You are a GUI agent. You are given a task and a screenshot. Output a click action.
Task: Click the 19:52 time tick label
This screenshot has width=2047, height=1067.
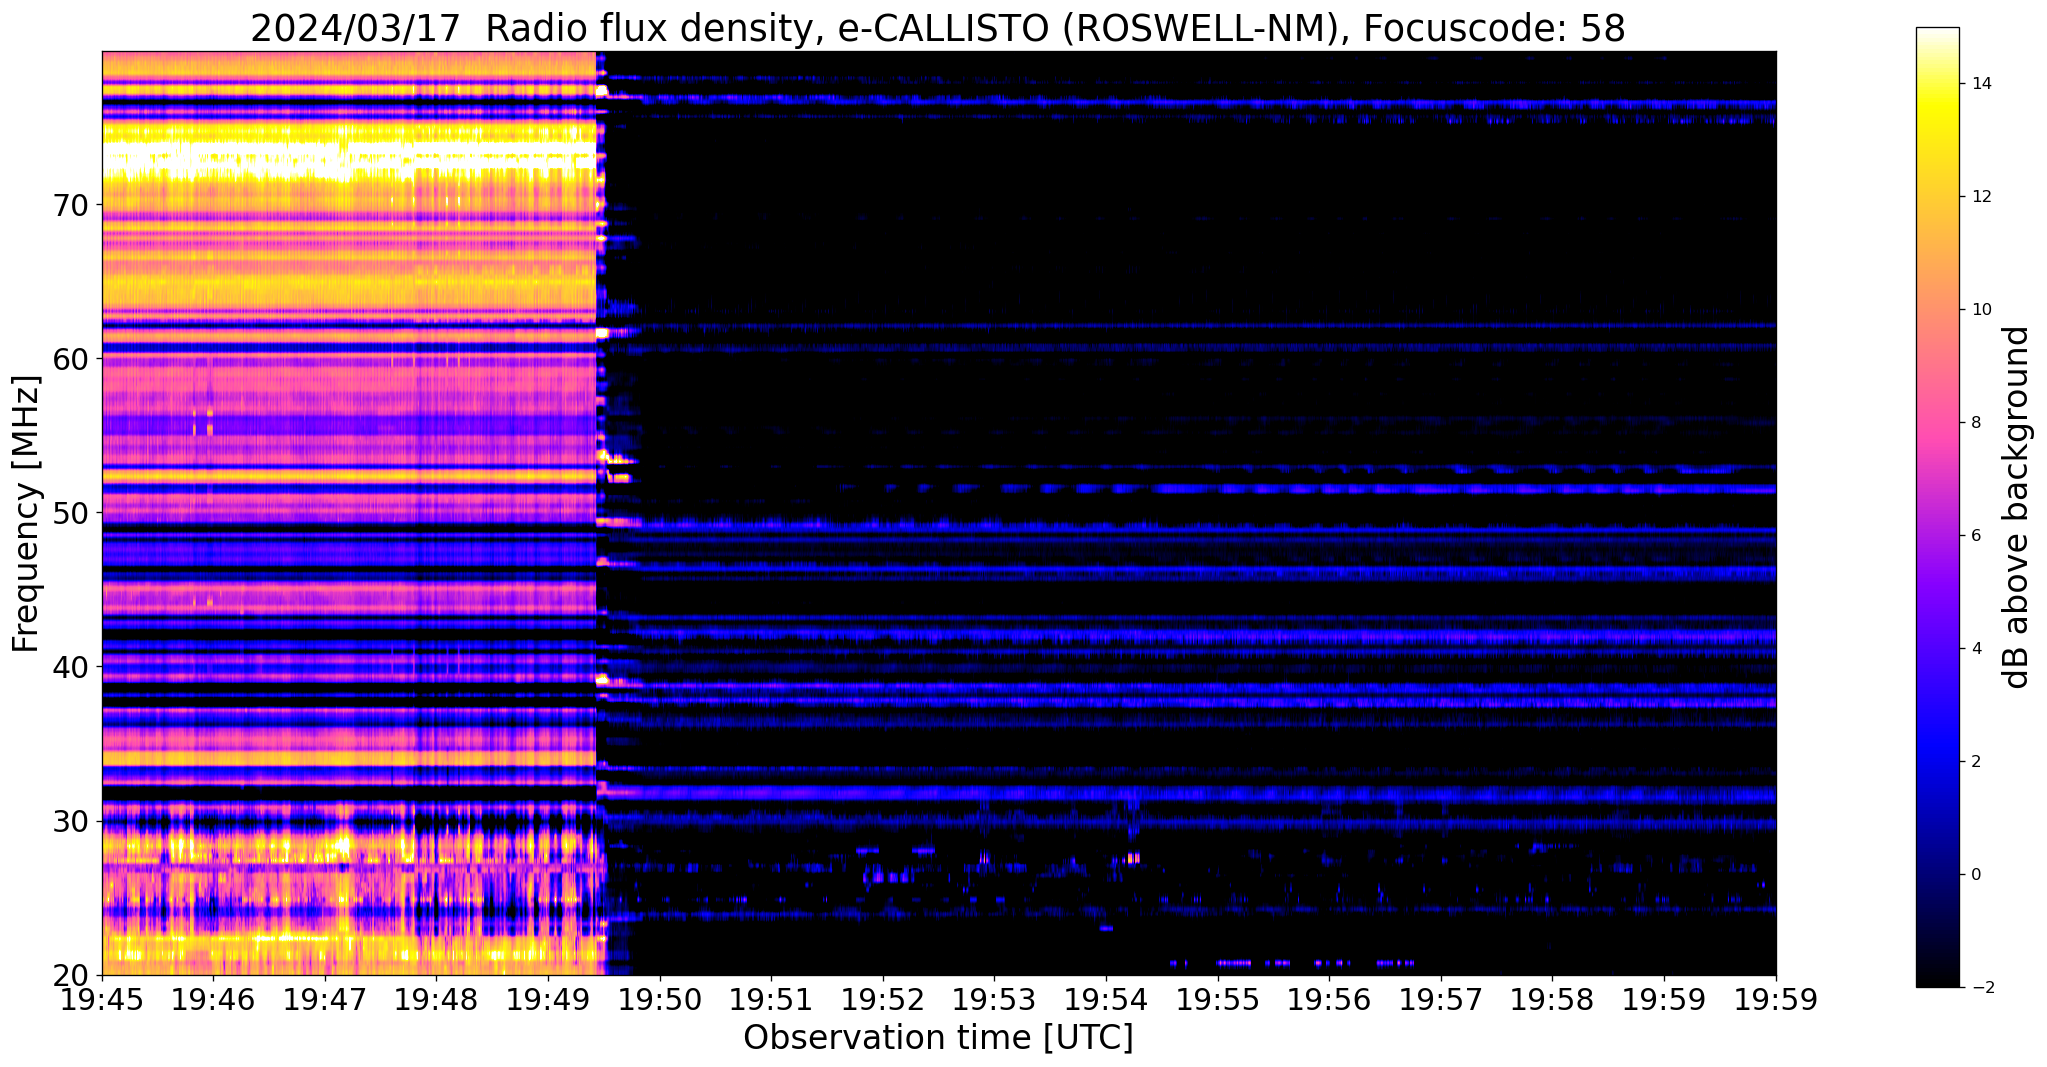(883, 999)
